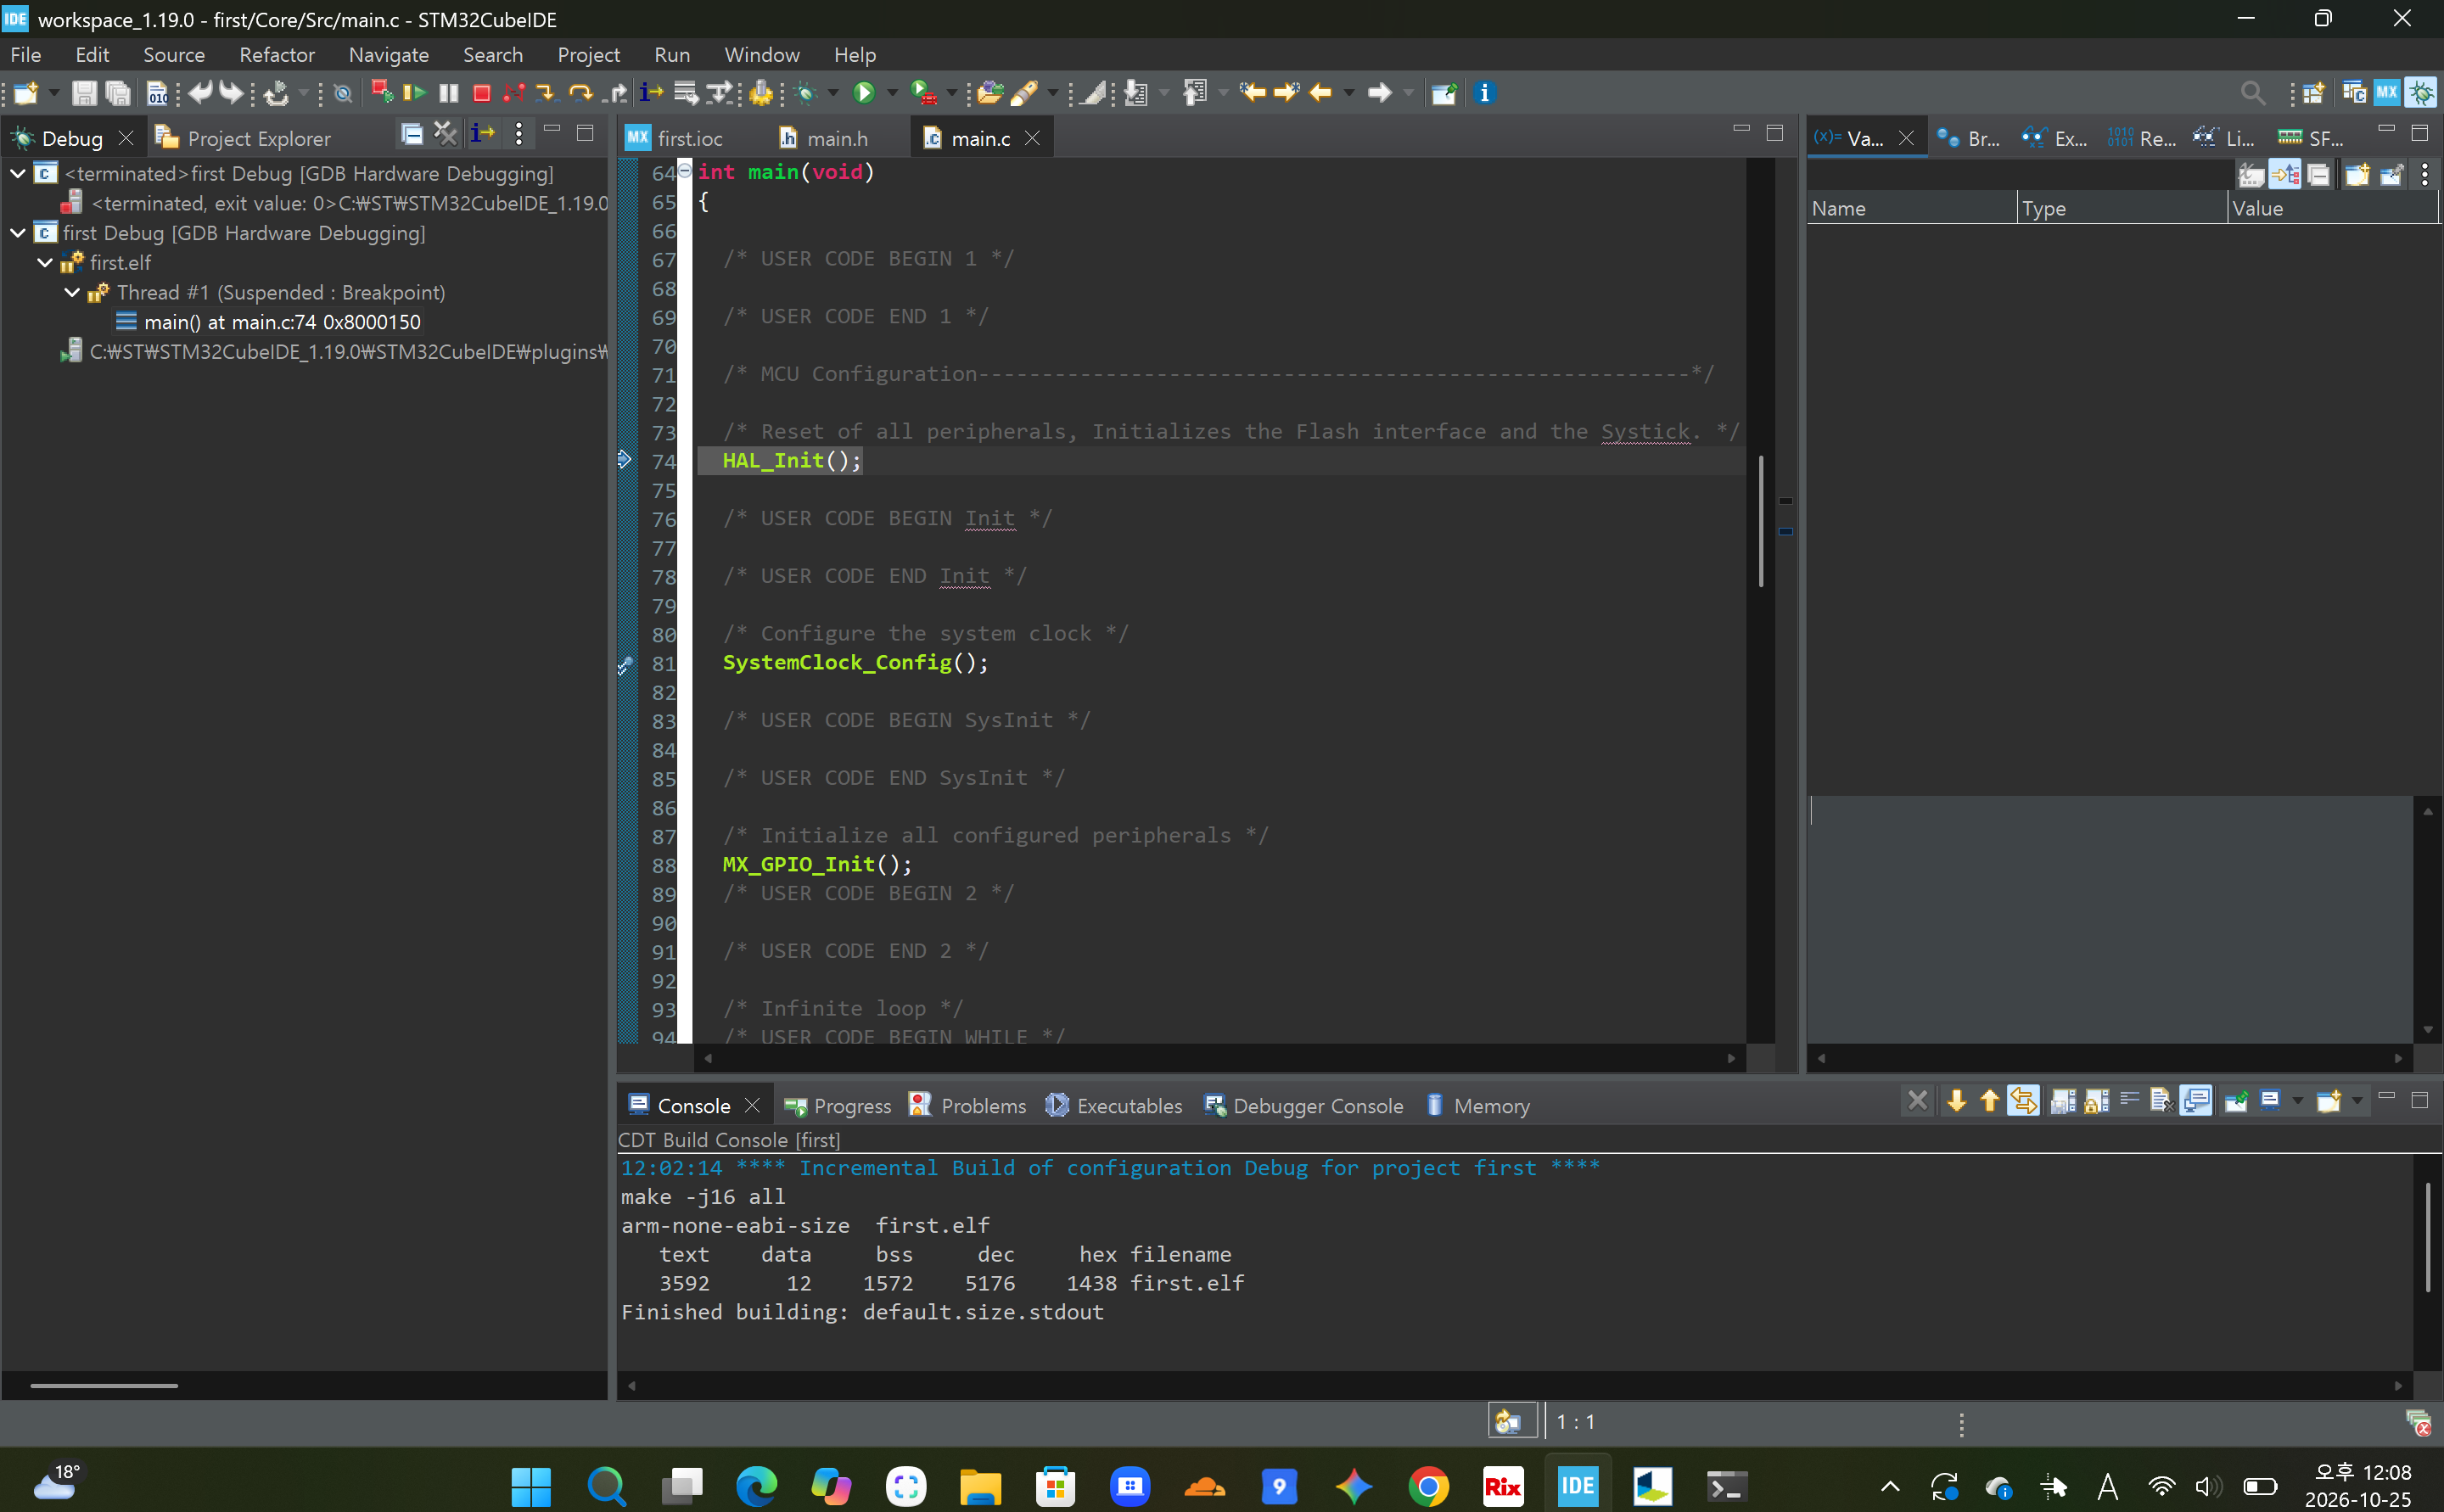This screenshot has width=2444, height=1512.
Task: Remove all terminated launches in Debug view
Action: click(x=445, y=133)
